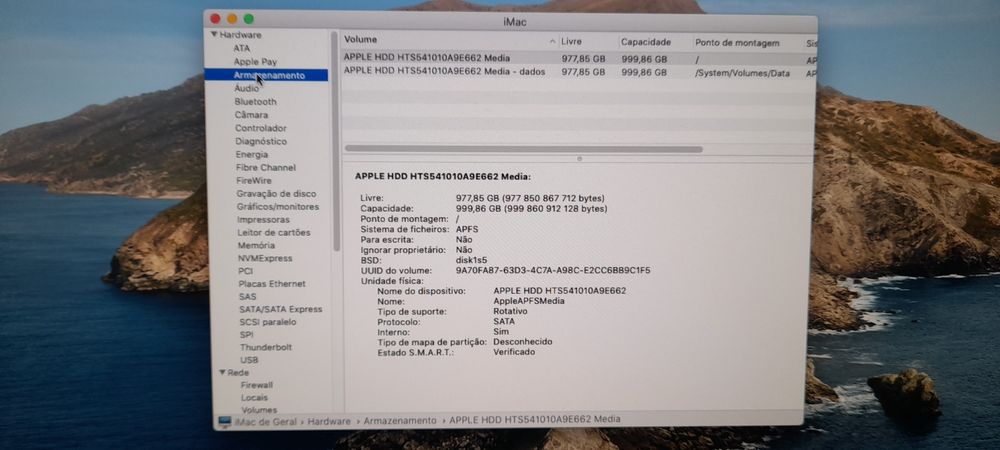Click the S.M.A.R.T. status 'Verificado'
Viewport: 1000px width, 450px height.
click(514, 352)
